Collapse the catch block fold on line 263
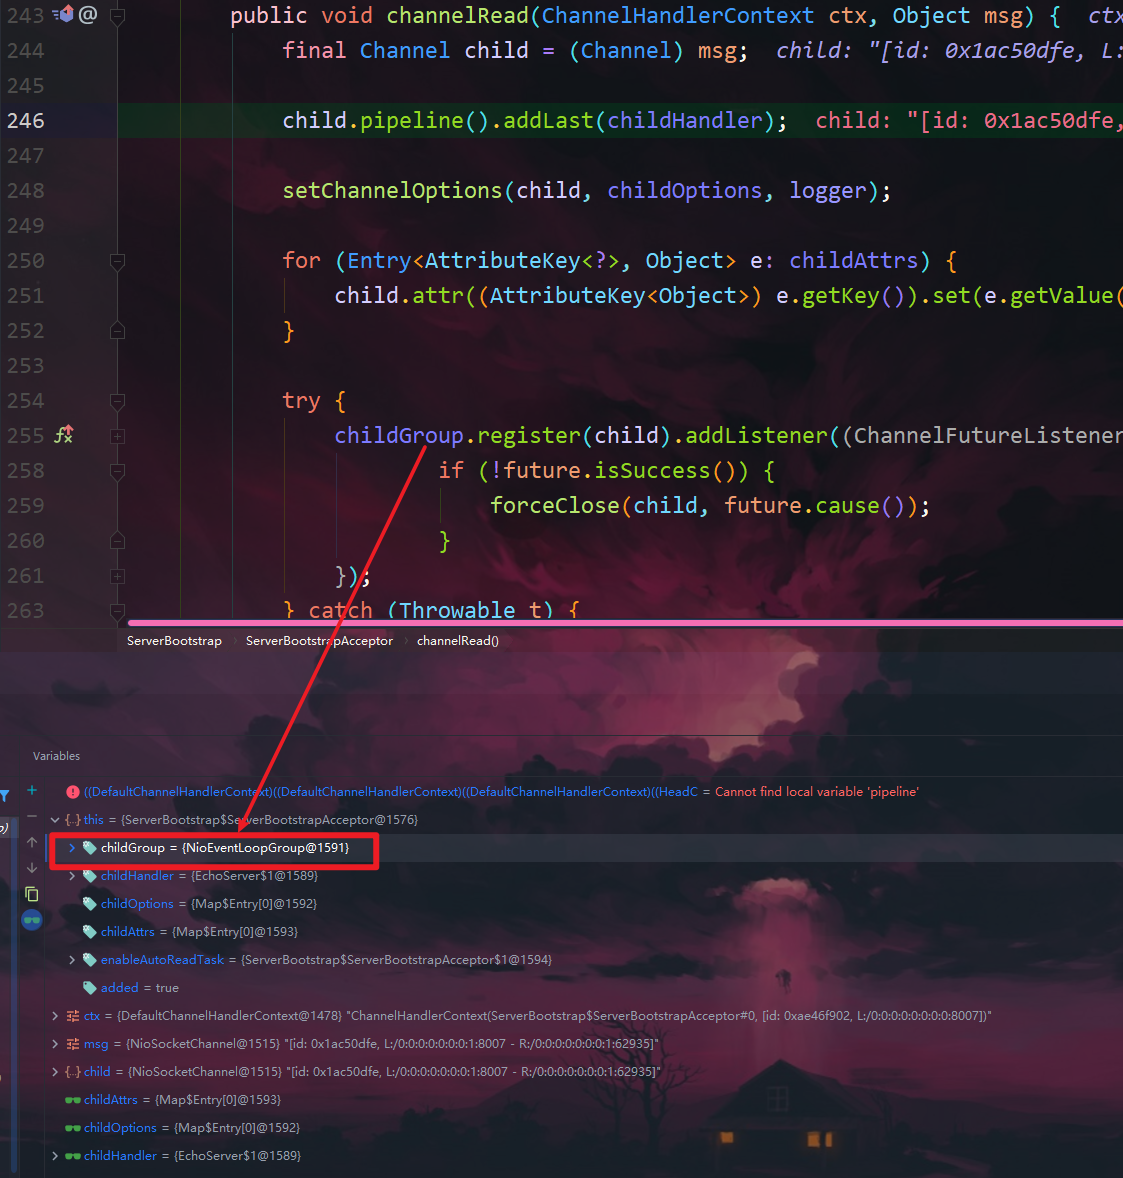1123x1178 pixels. [117, 612]
